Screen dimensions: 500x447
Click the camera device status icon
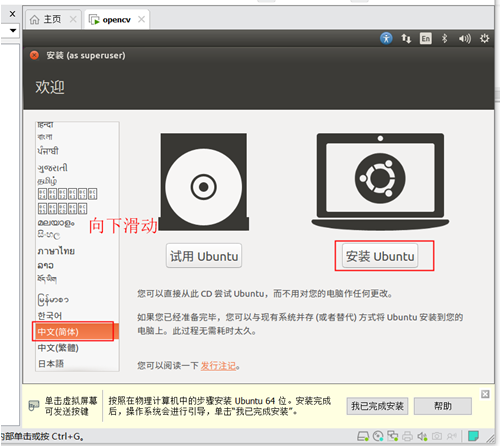pyautogui.click(x=437, y=436)
